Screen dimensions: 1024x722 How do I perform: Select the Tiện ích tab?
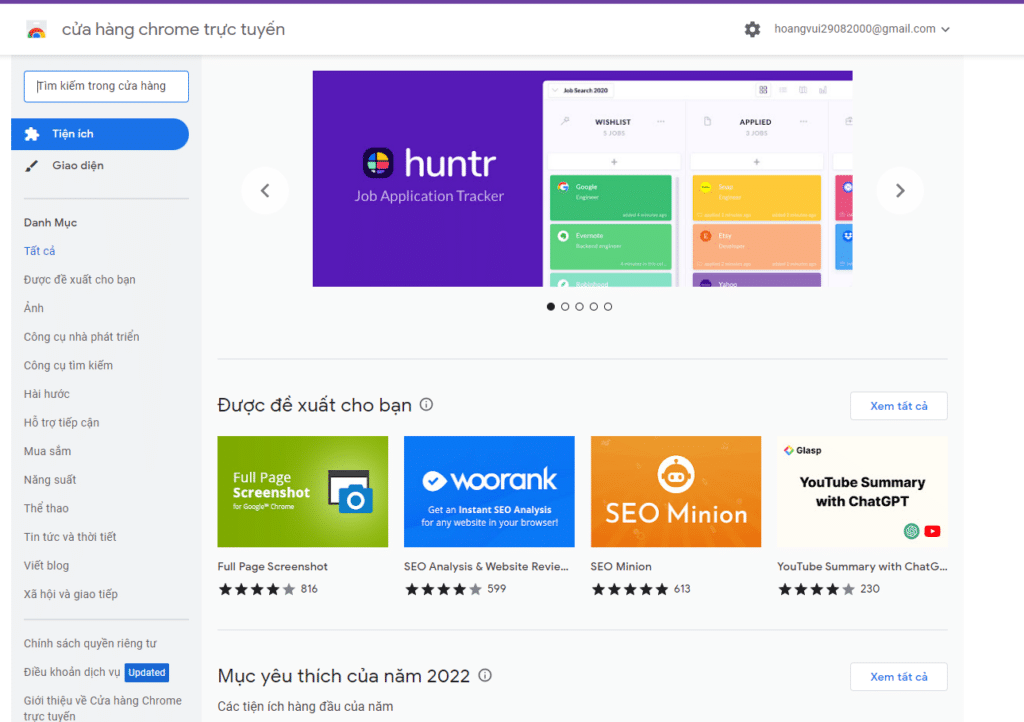tap(100, 134)
